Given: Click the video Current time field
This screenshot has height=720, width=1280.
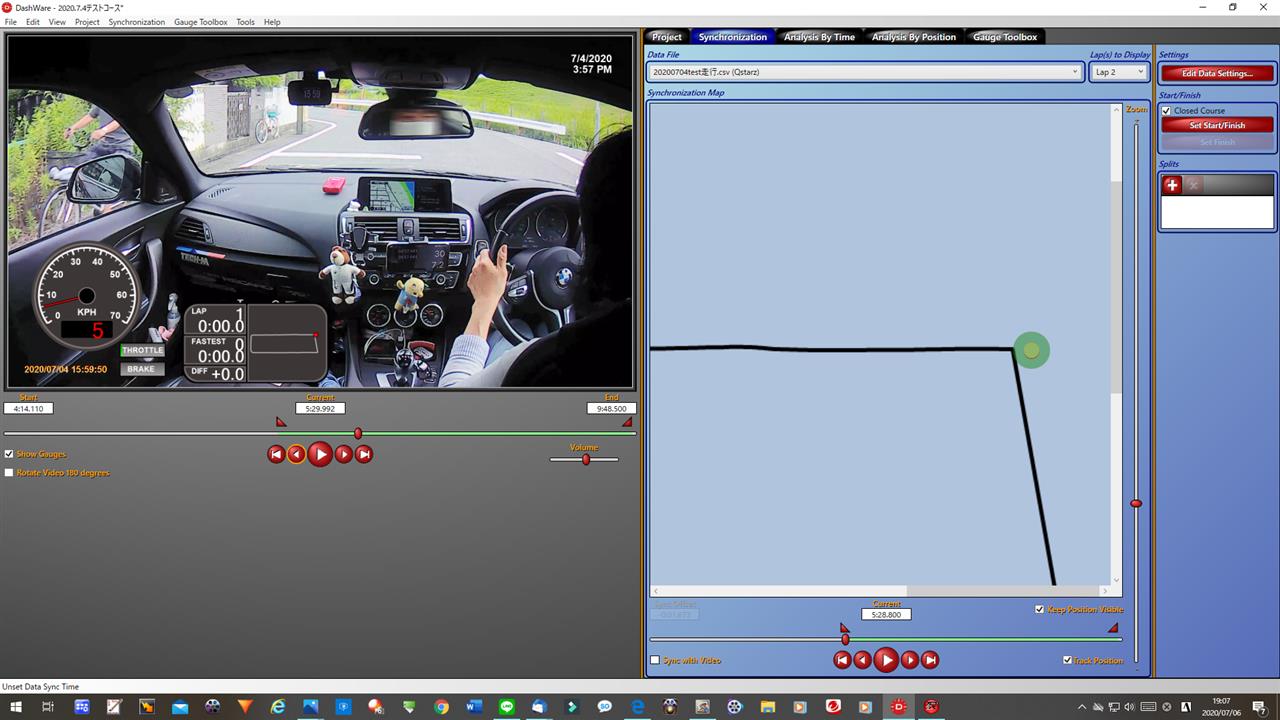Looking at the screenshot, I should click(320, 408).
